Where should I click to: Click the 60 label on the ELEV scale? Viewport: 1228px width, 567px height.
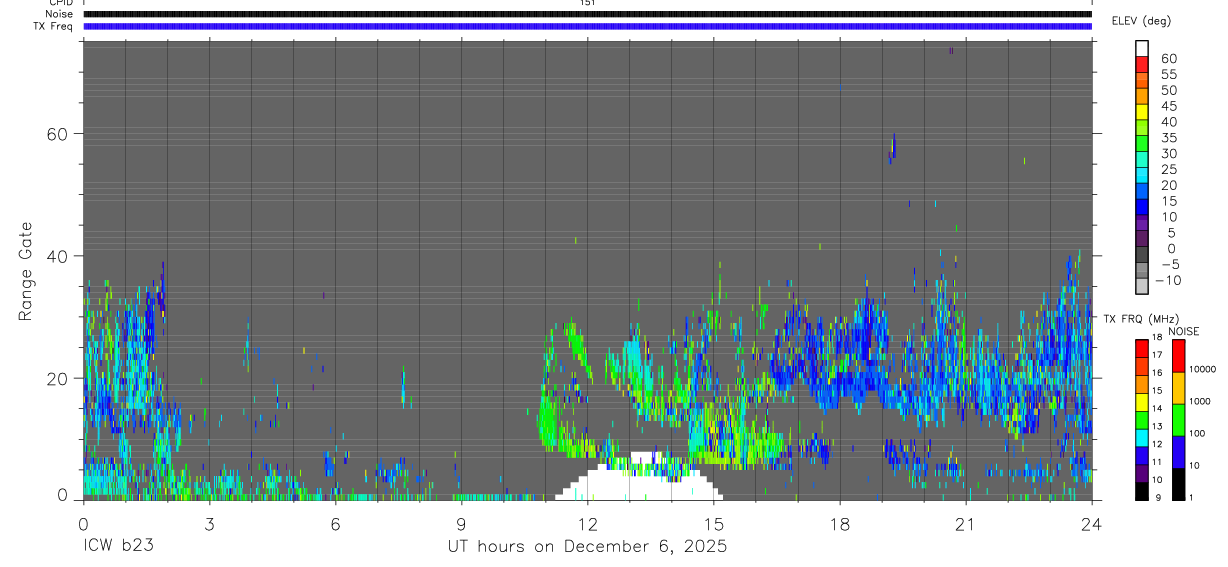pos(1168,59)
